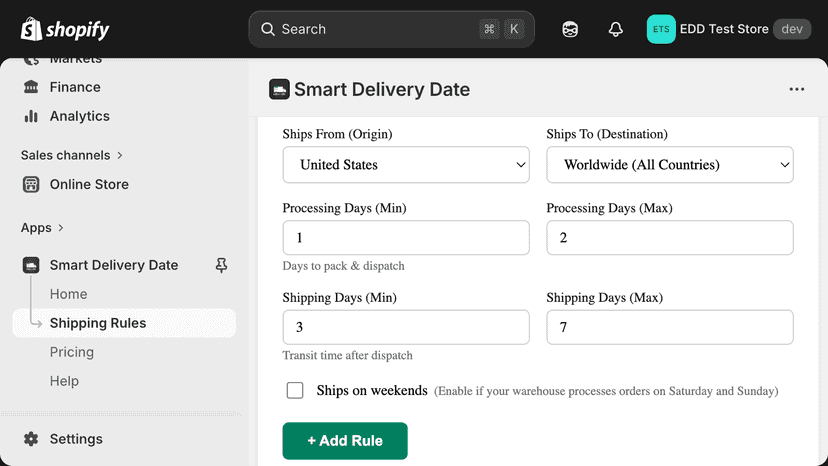Unpin the Smart Delivery Date app
This screenshot has height=466, width=828.
click(x=221, y=265)
